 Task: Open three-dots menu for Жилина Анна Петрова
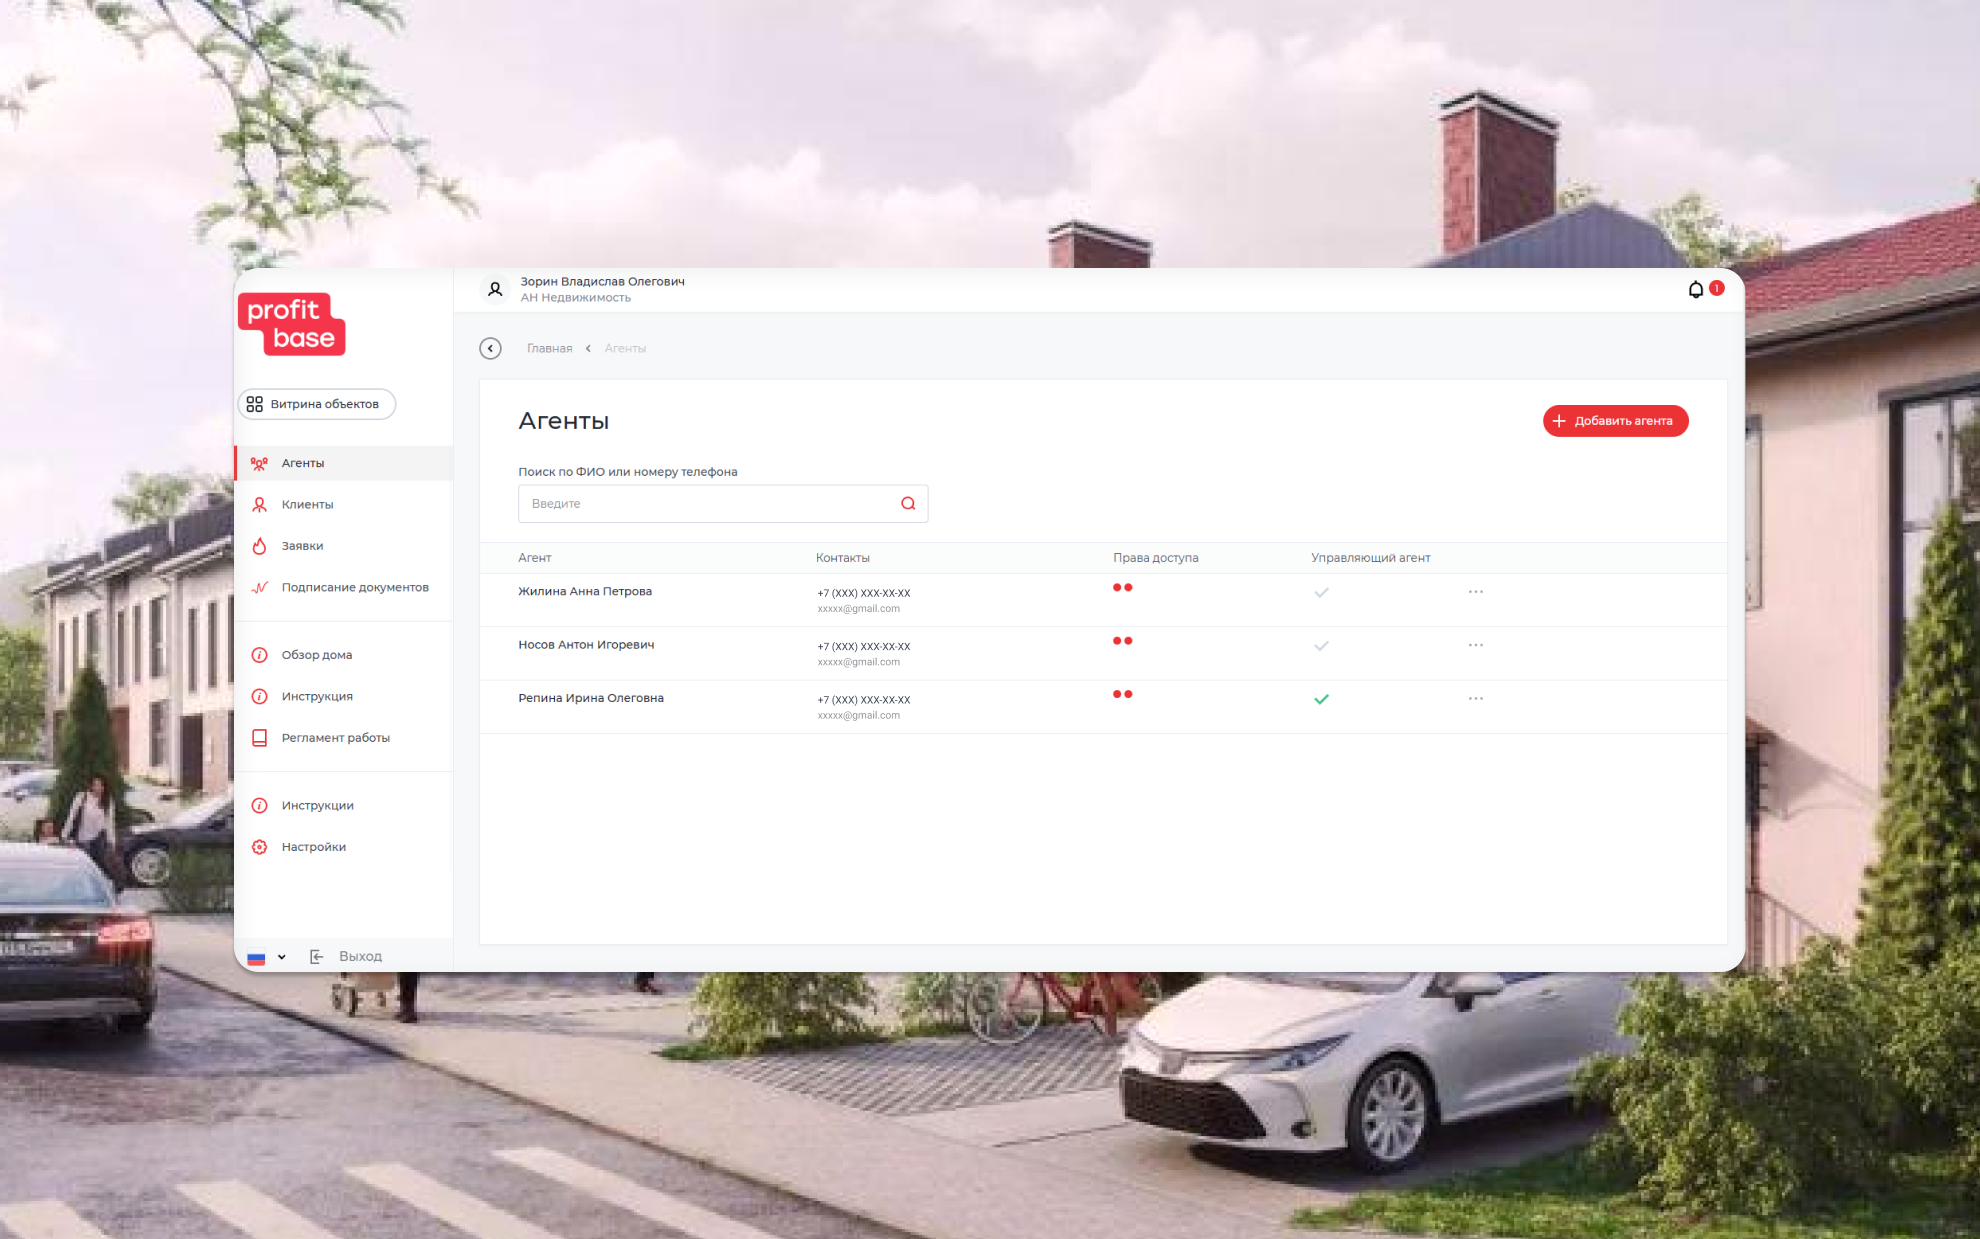[1475, 592]
